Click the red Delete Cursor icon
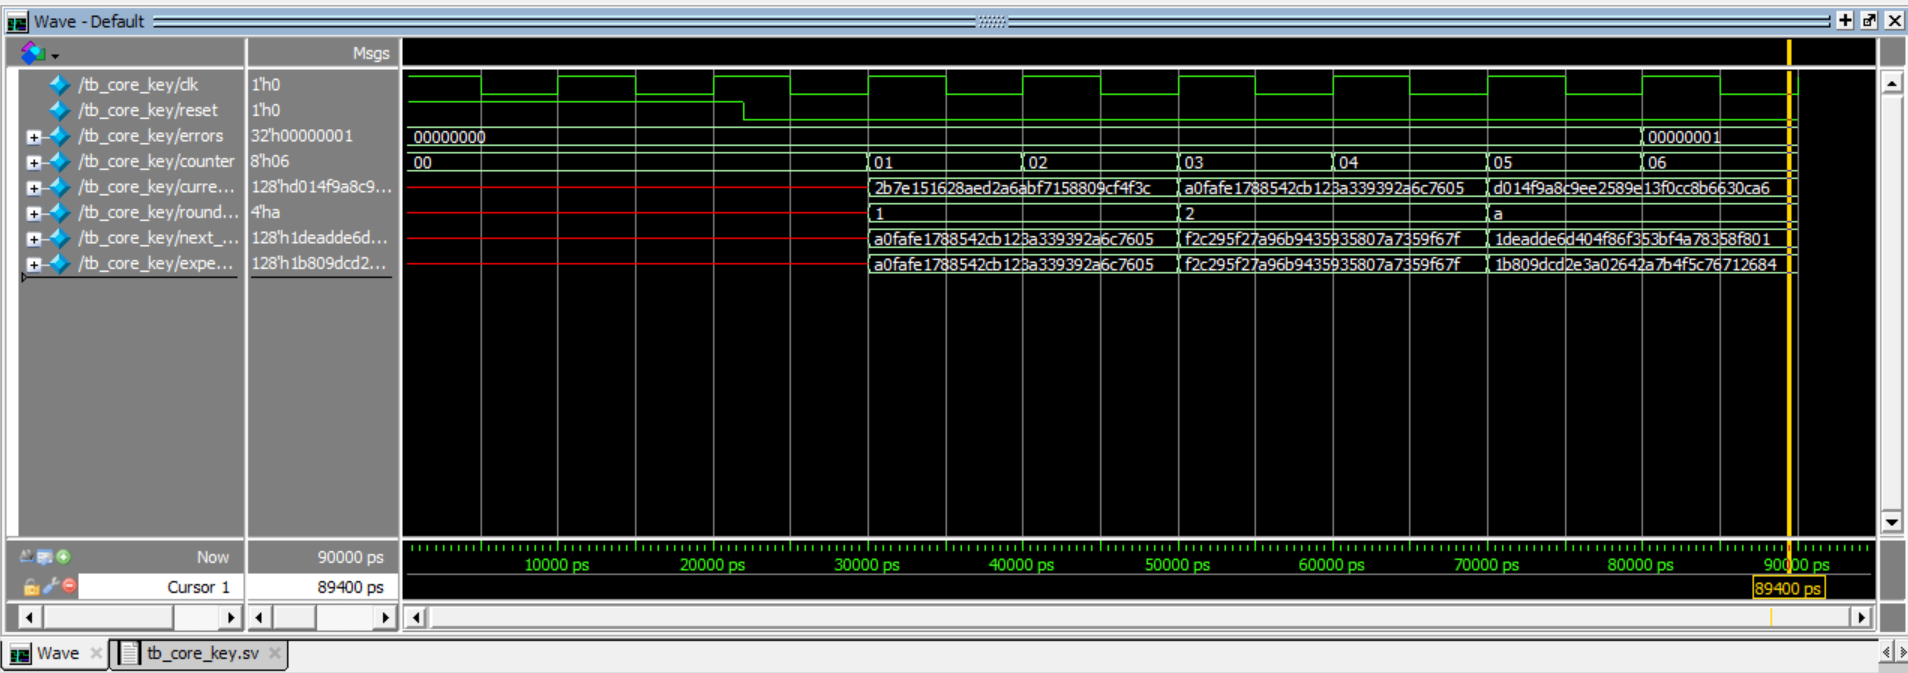Screen dimensions: 1908x673 69,586
